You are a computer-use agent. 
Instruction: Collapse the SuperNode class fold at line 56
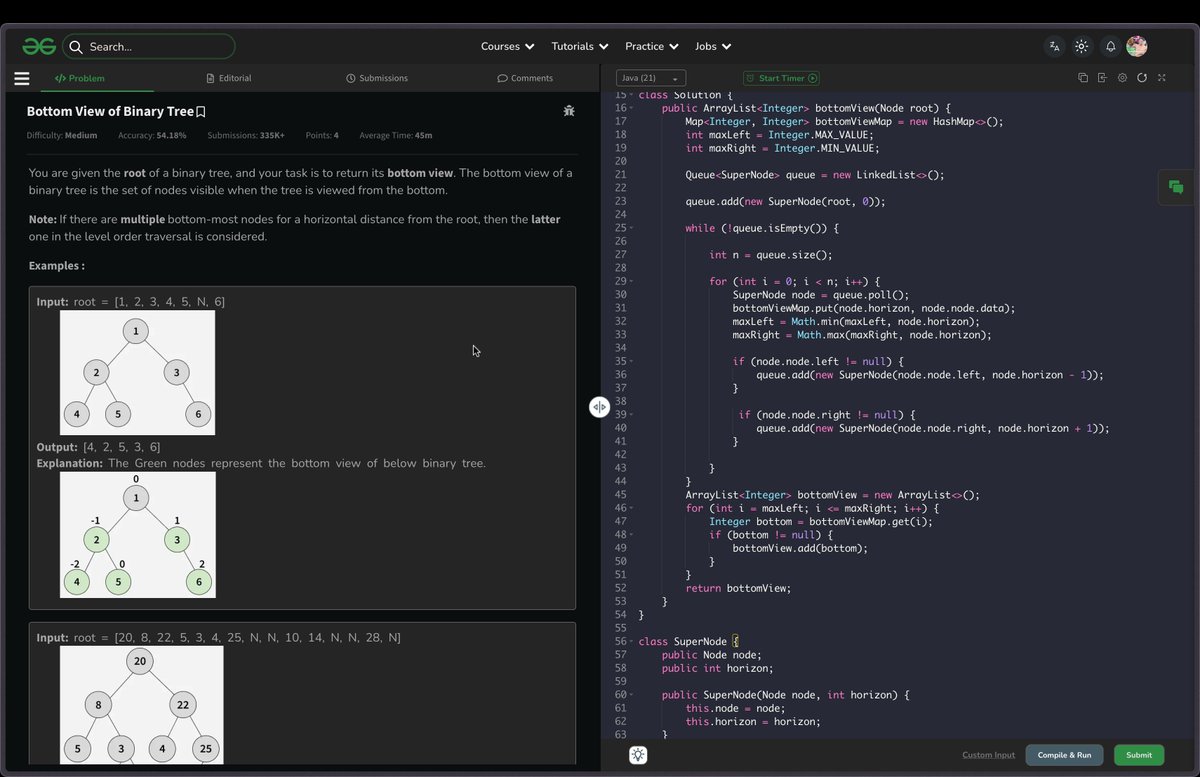(x=631, y=642)
